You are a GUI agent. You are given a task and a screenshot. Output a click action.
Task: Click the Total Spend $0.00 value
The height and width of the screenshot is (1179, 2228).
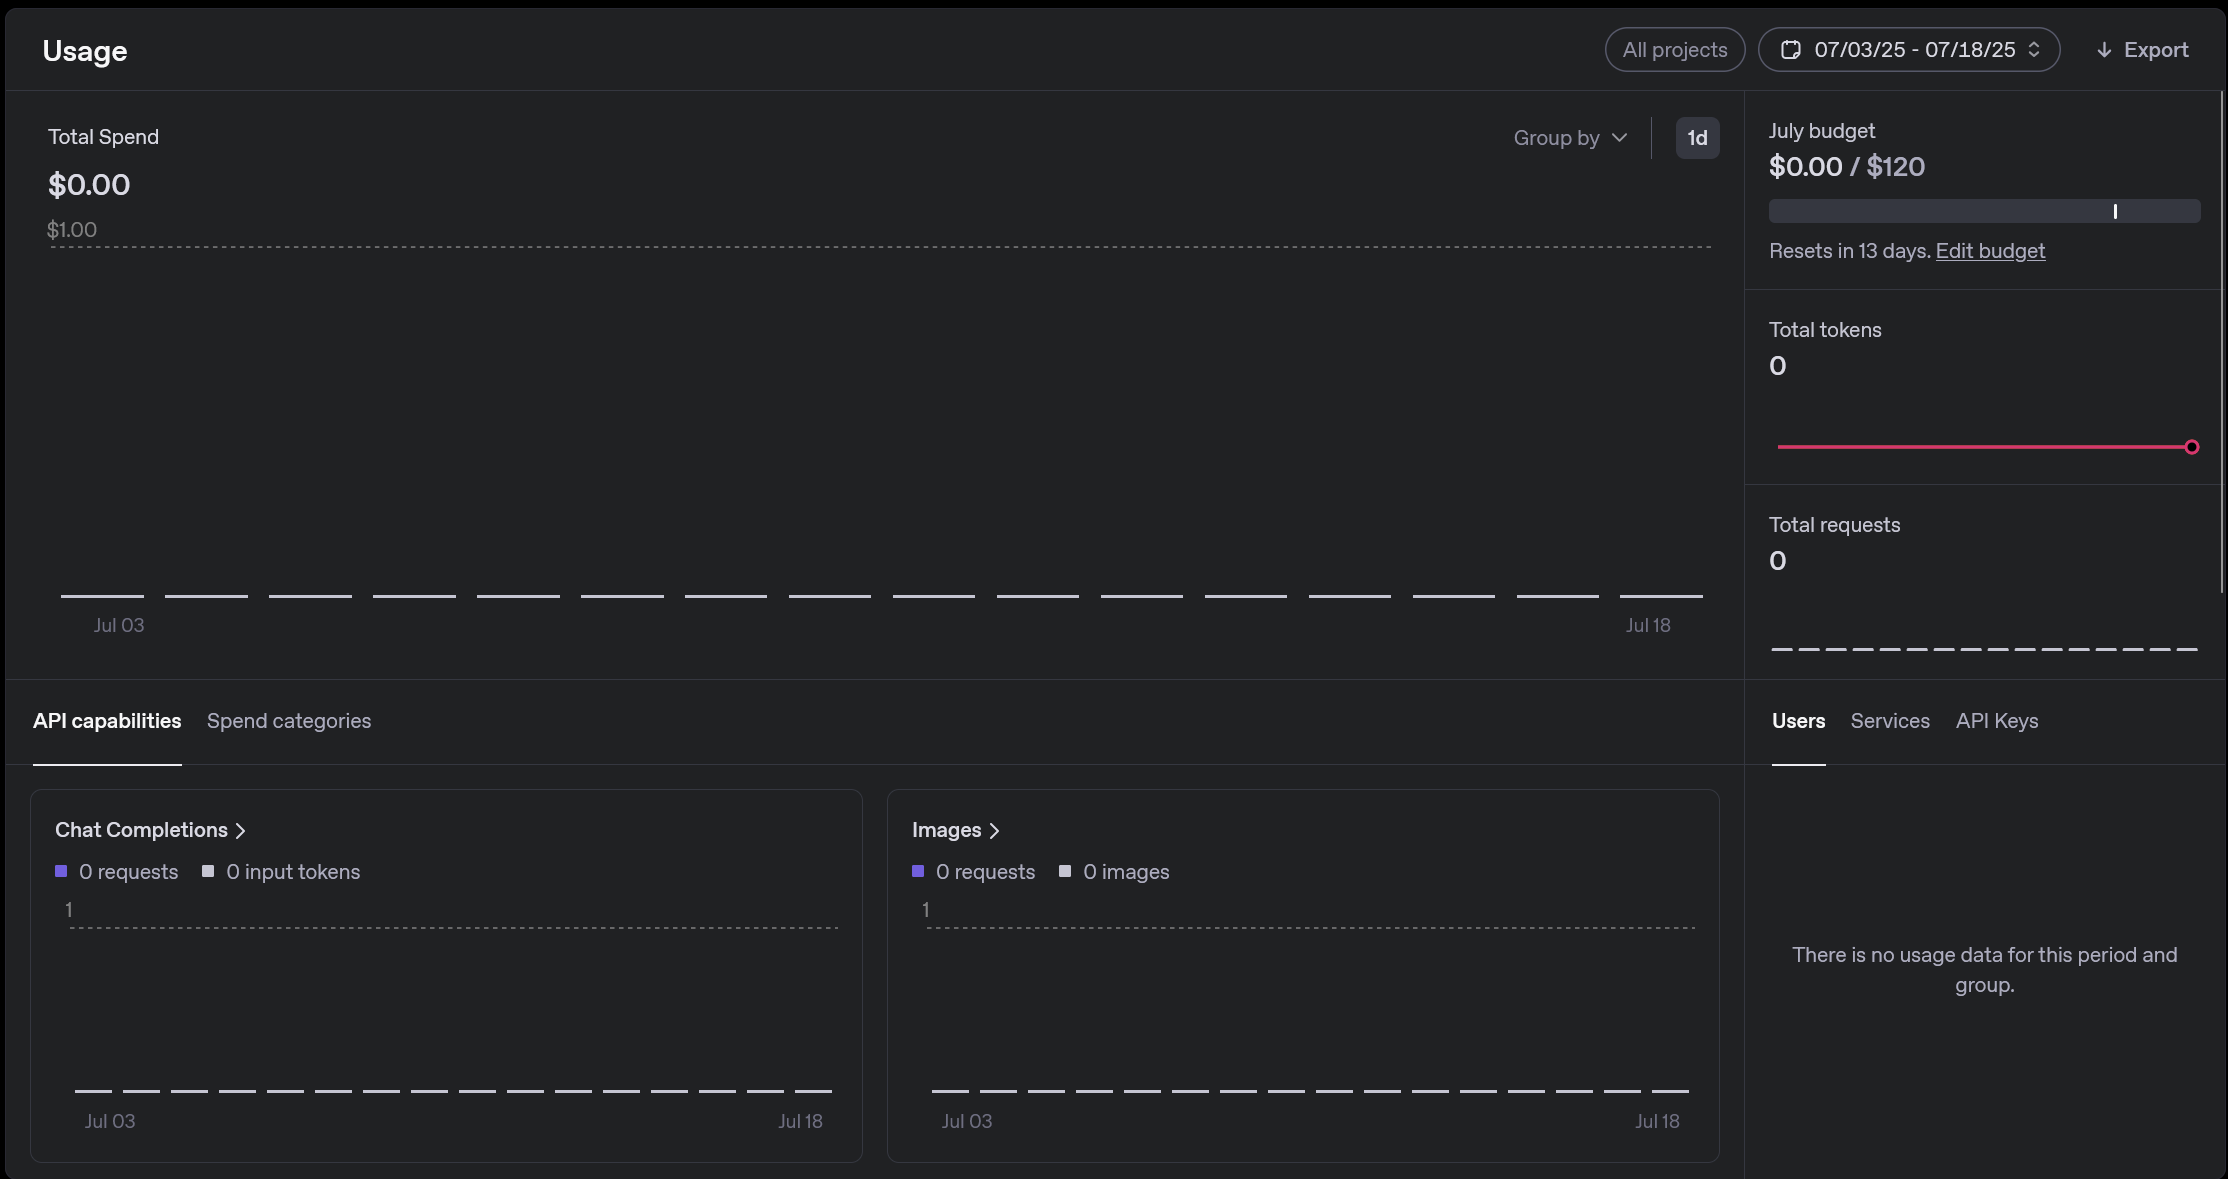pos(89,185)
